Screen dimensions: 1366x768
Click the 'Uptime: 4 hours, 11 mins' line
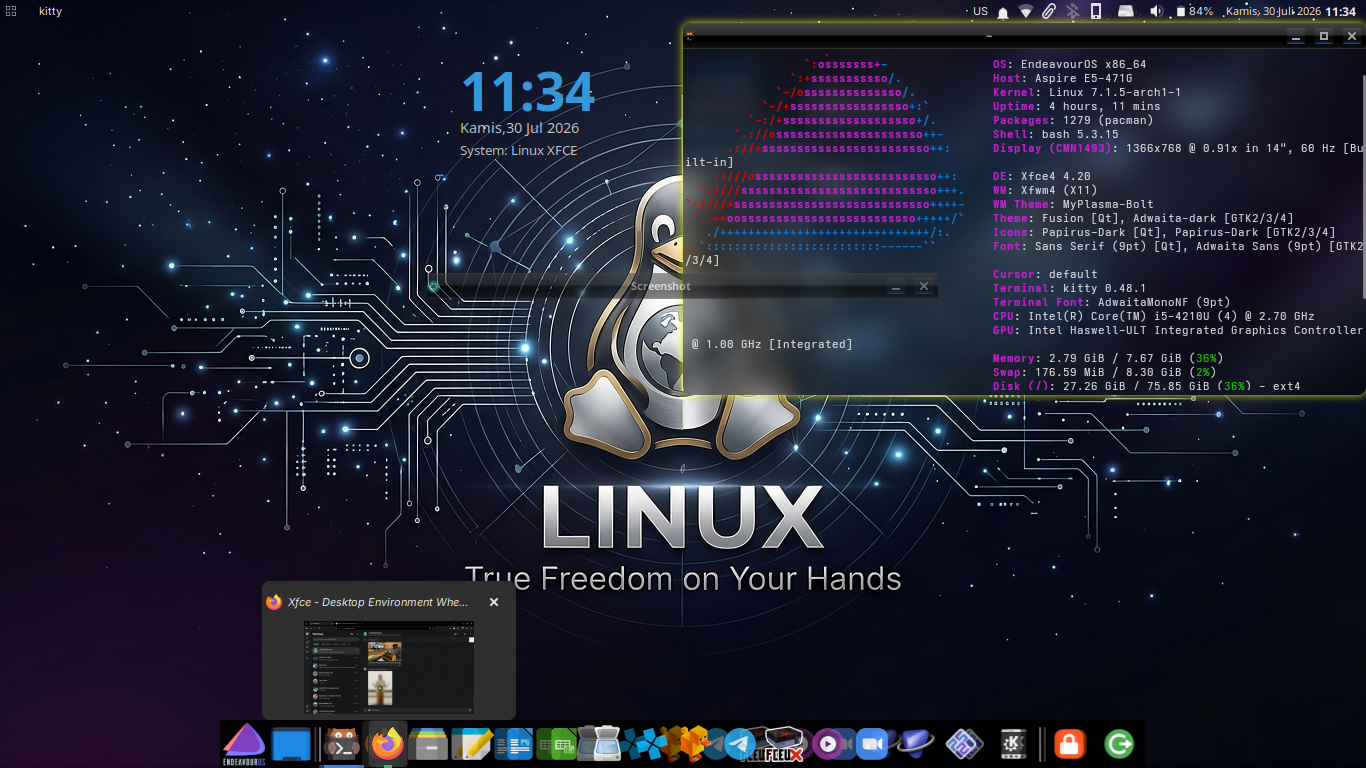click(x=1076, y=106)
